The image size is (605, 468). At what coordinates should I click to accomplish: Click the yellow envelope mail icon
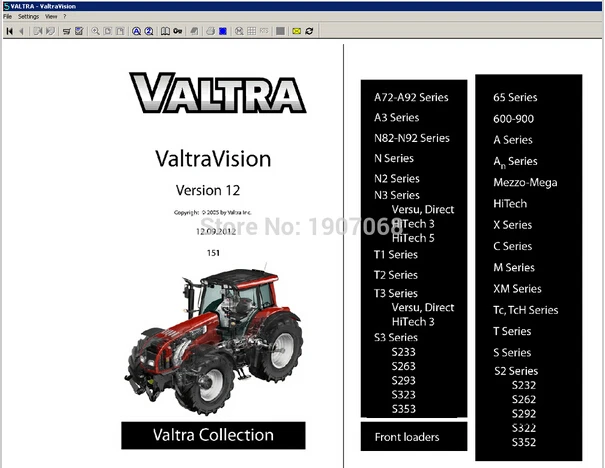coord(296,31)
